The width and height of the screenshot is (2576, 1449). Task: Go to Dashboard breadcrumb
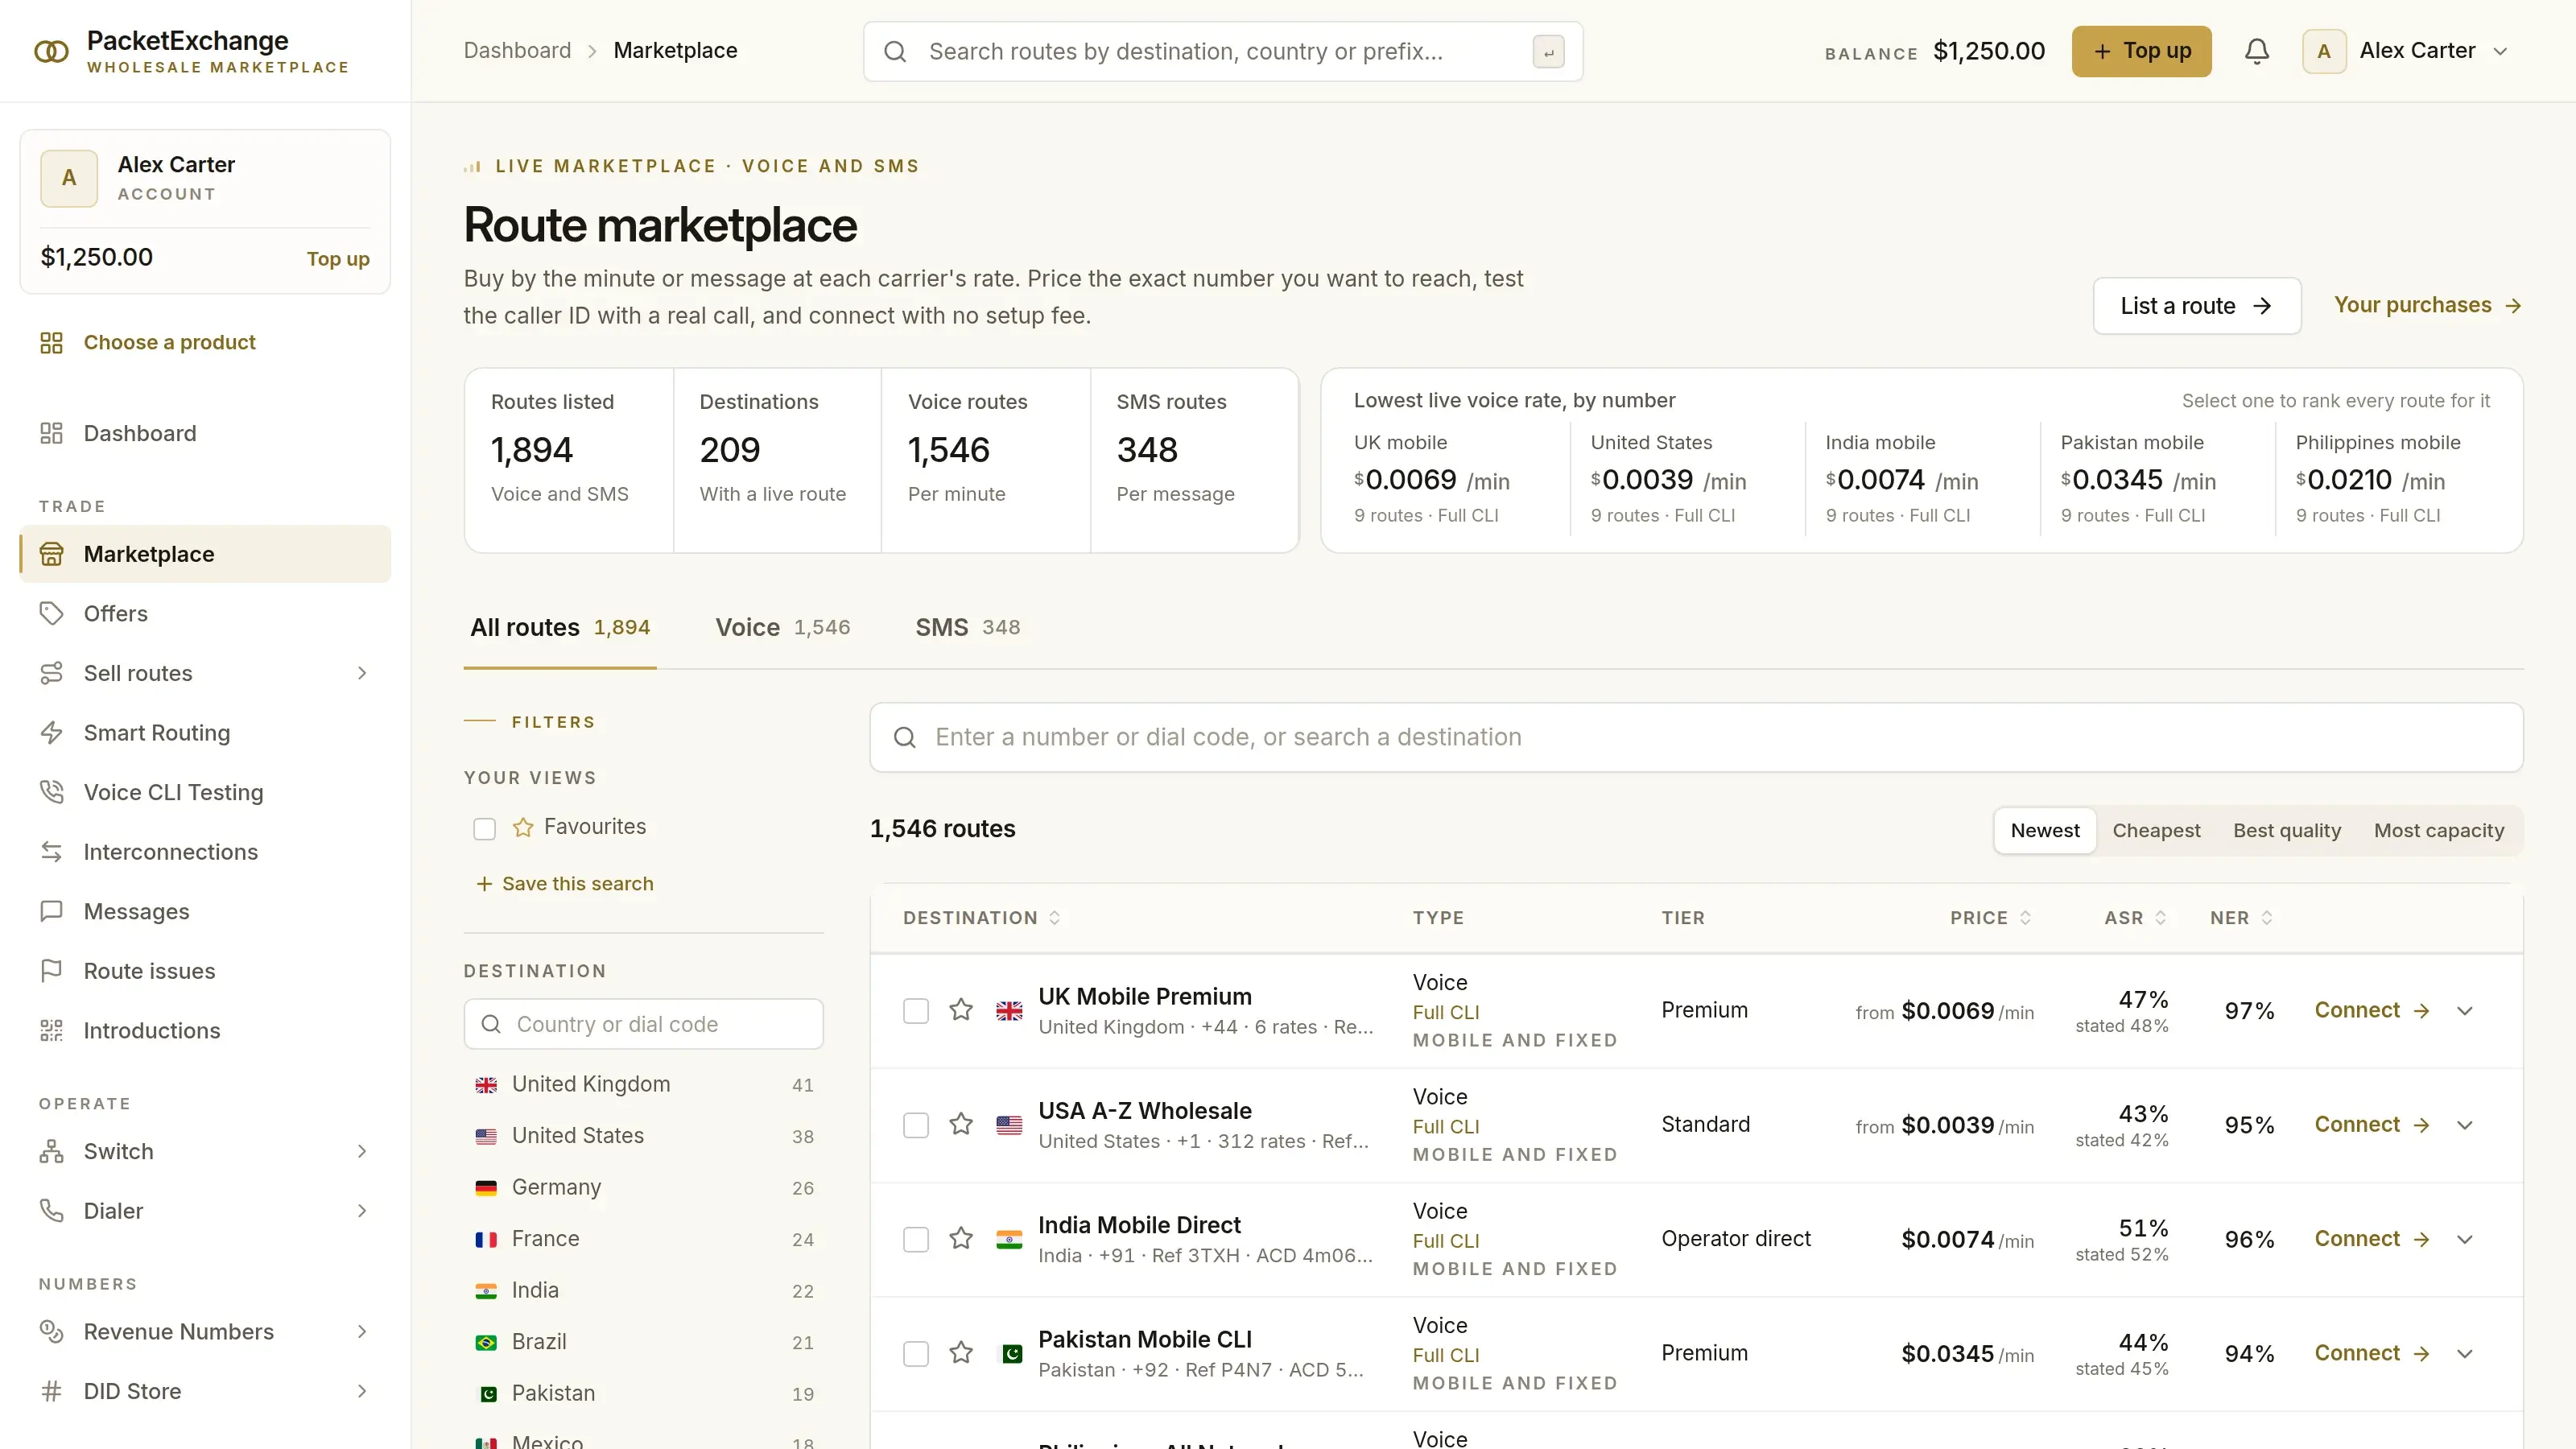tap(517, 51)
